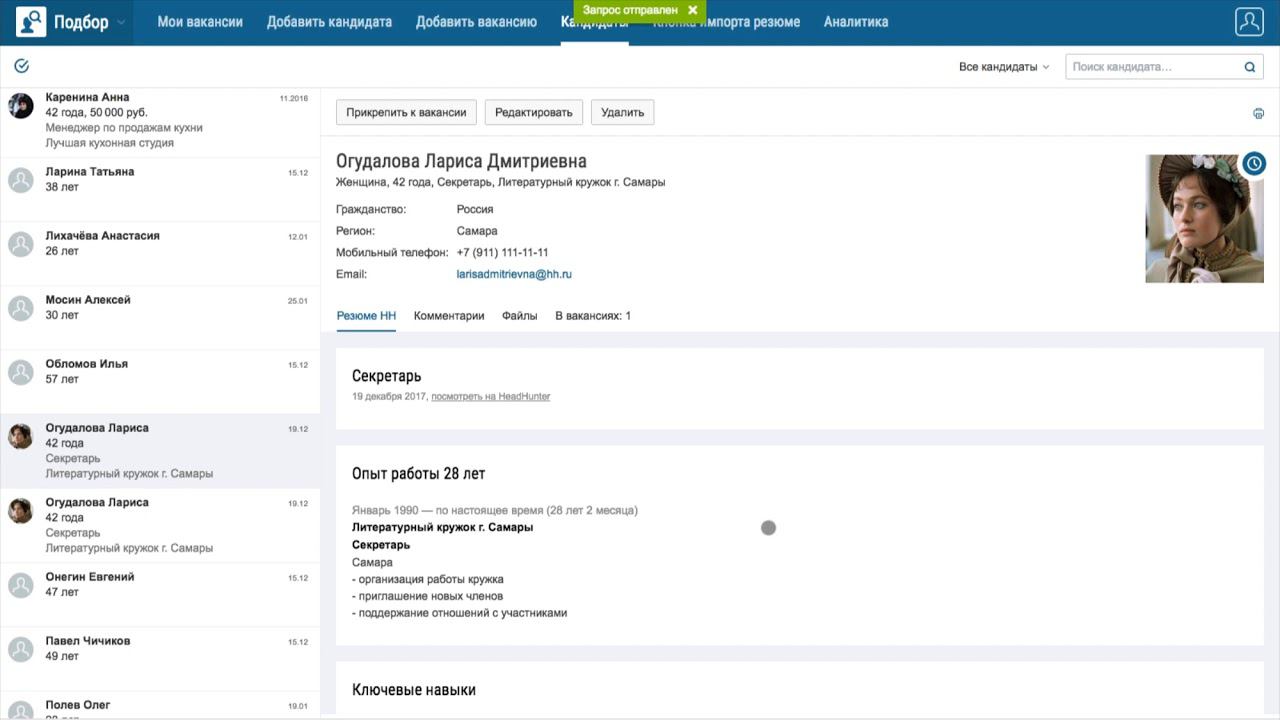
Task: Switch to Резюме HH tab
Action: 366,316
